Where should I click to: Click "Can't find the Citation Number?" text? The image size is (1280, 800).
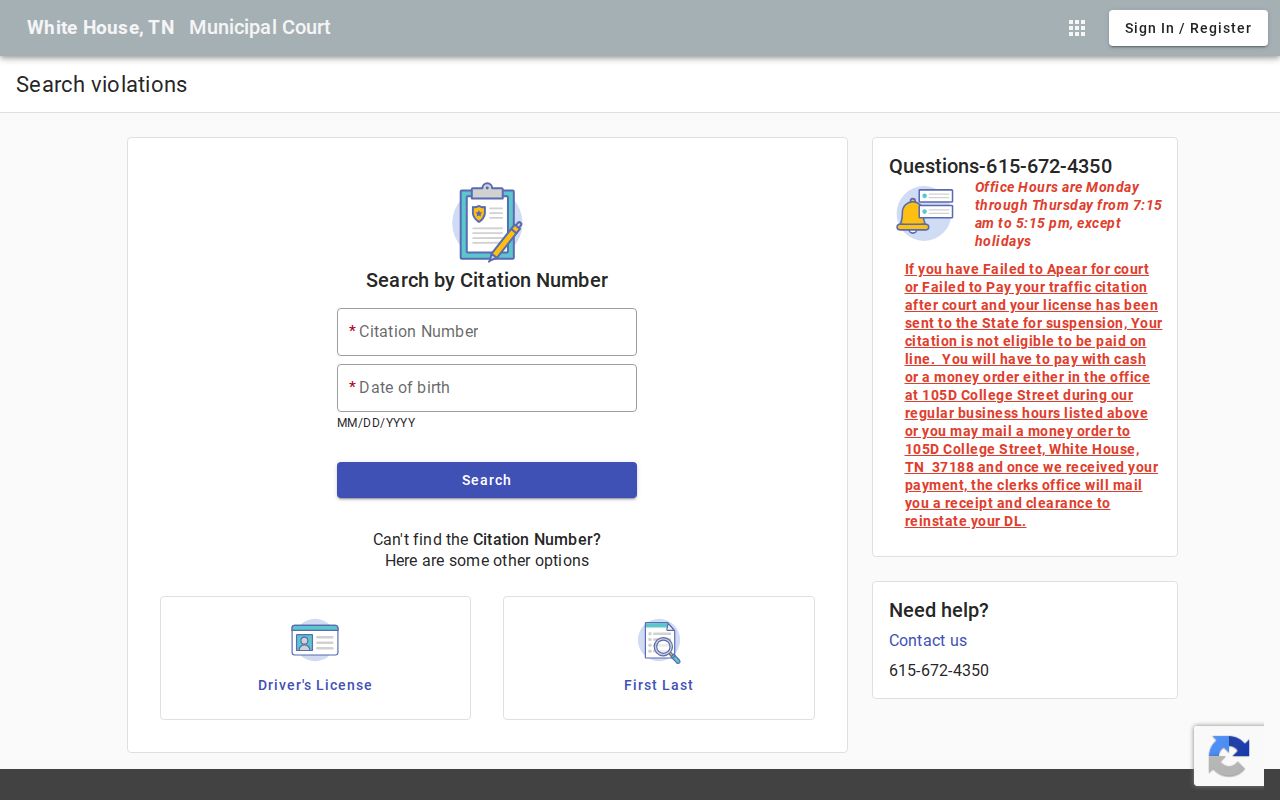(x=487, y=539)
